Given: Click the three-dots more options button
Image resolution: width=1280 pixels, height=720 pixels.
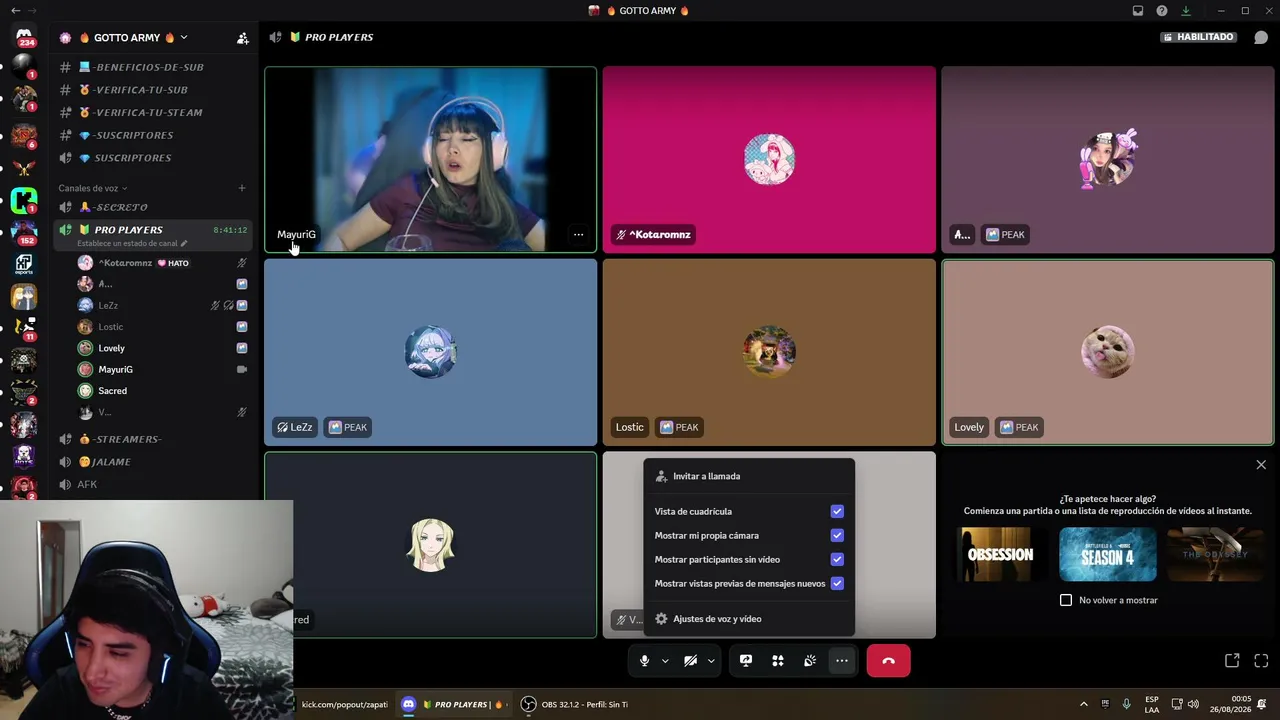Looking at the screenshot, I should pos(842,661).
